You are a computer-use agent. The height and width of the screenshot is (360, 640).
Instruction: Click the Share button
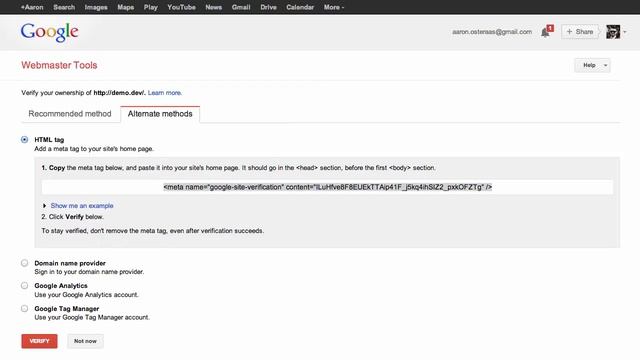580,32
